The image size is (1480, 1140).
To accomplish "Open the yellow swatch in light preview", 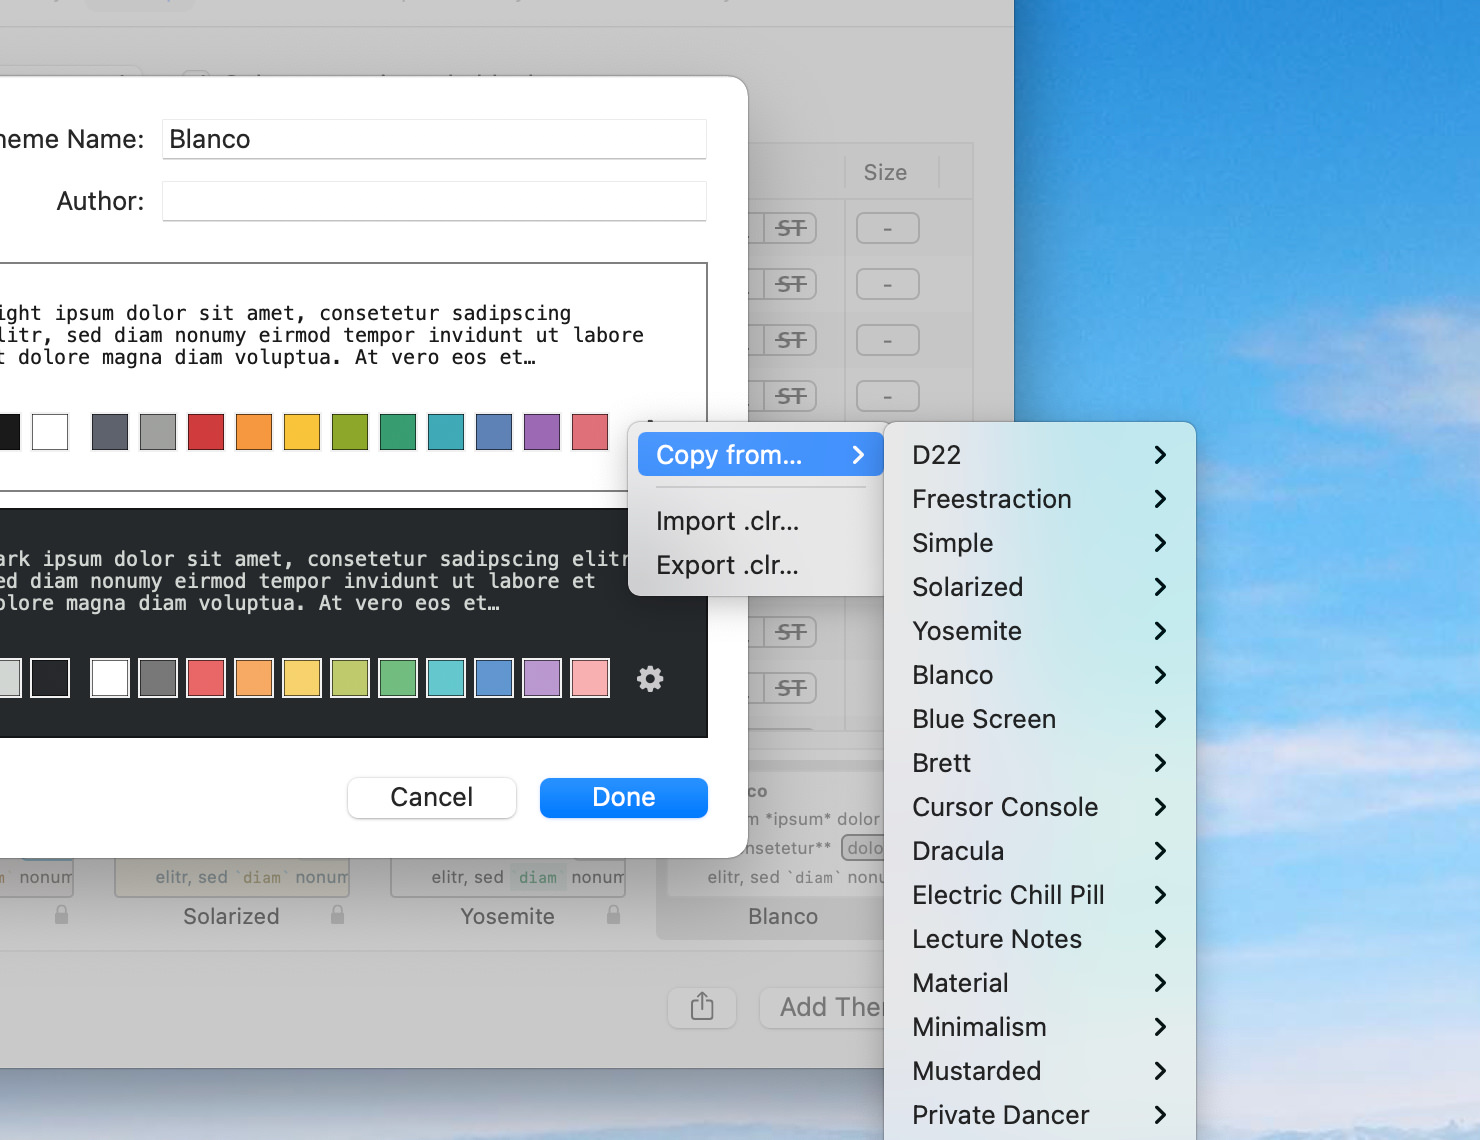I will click(x=302, y=432).
